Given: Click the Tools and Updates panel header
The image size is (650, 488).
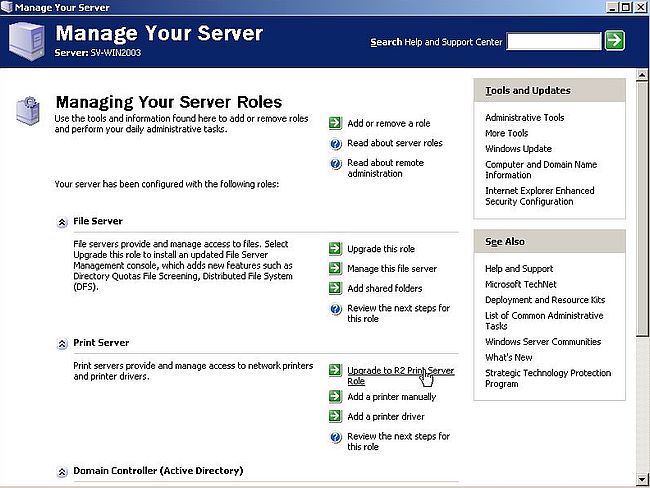Looking at the screenshot, I should click(x=549, y=90).
